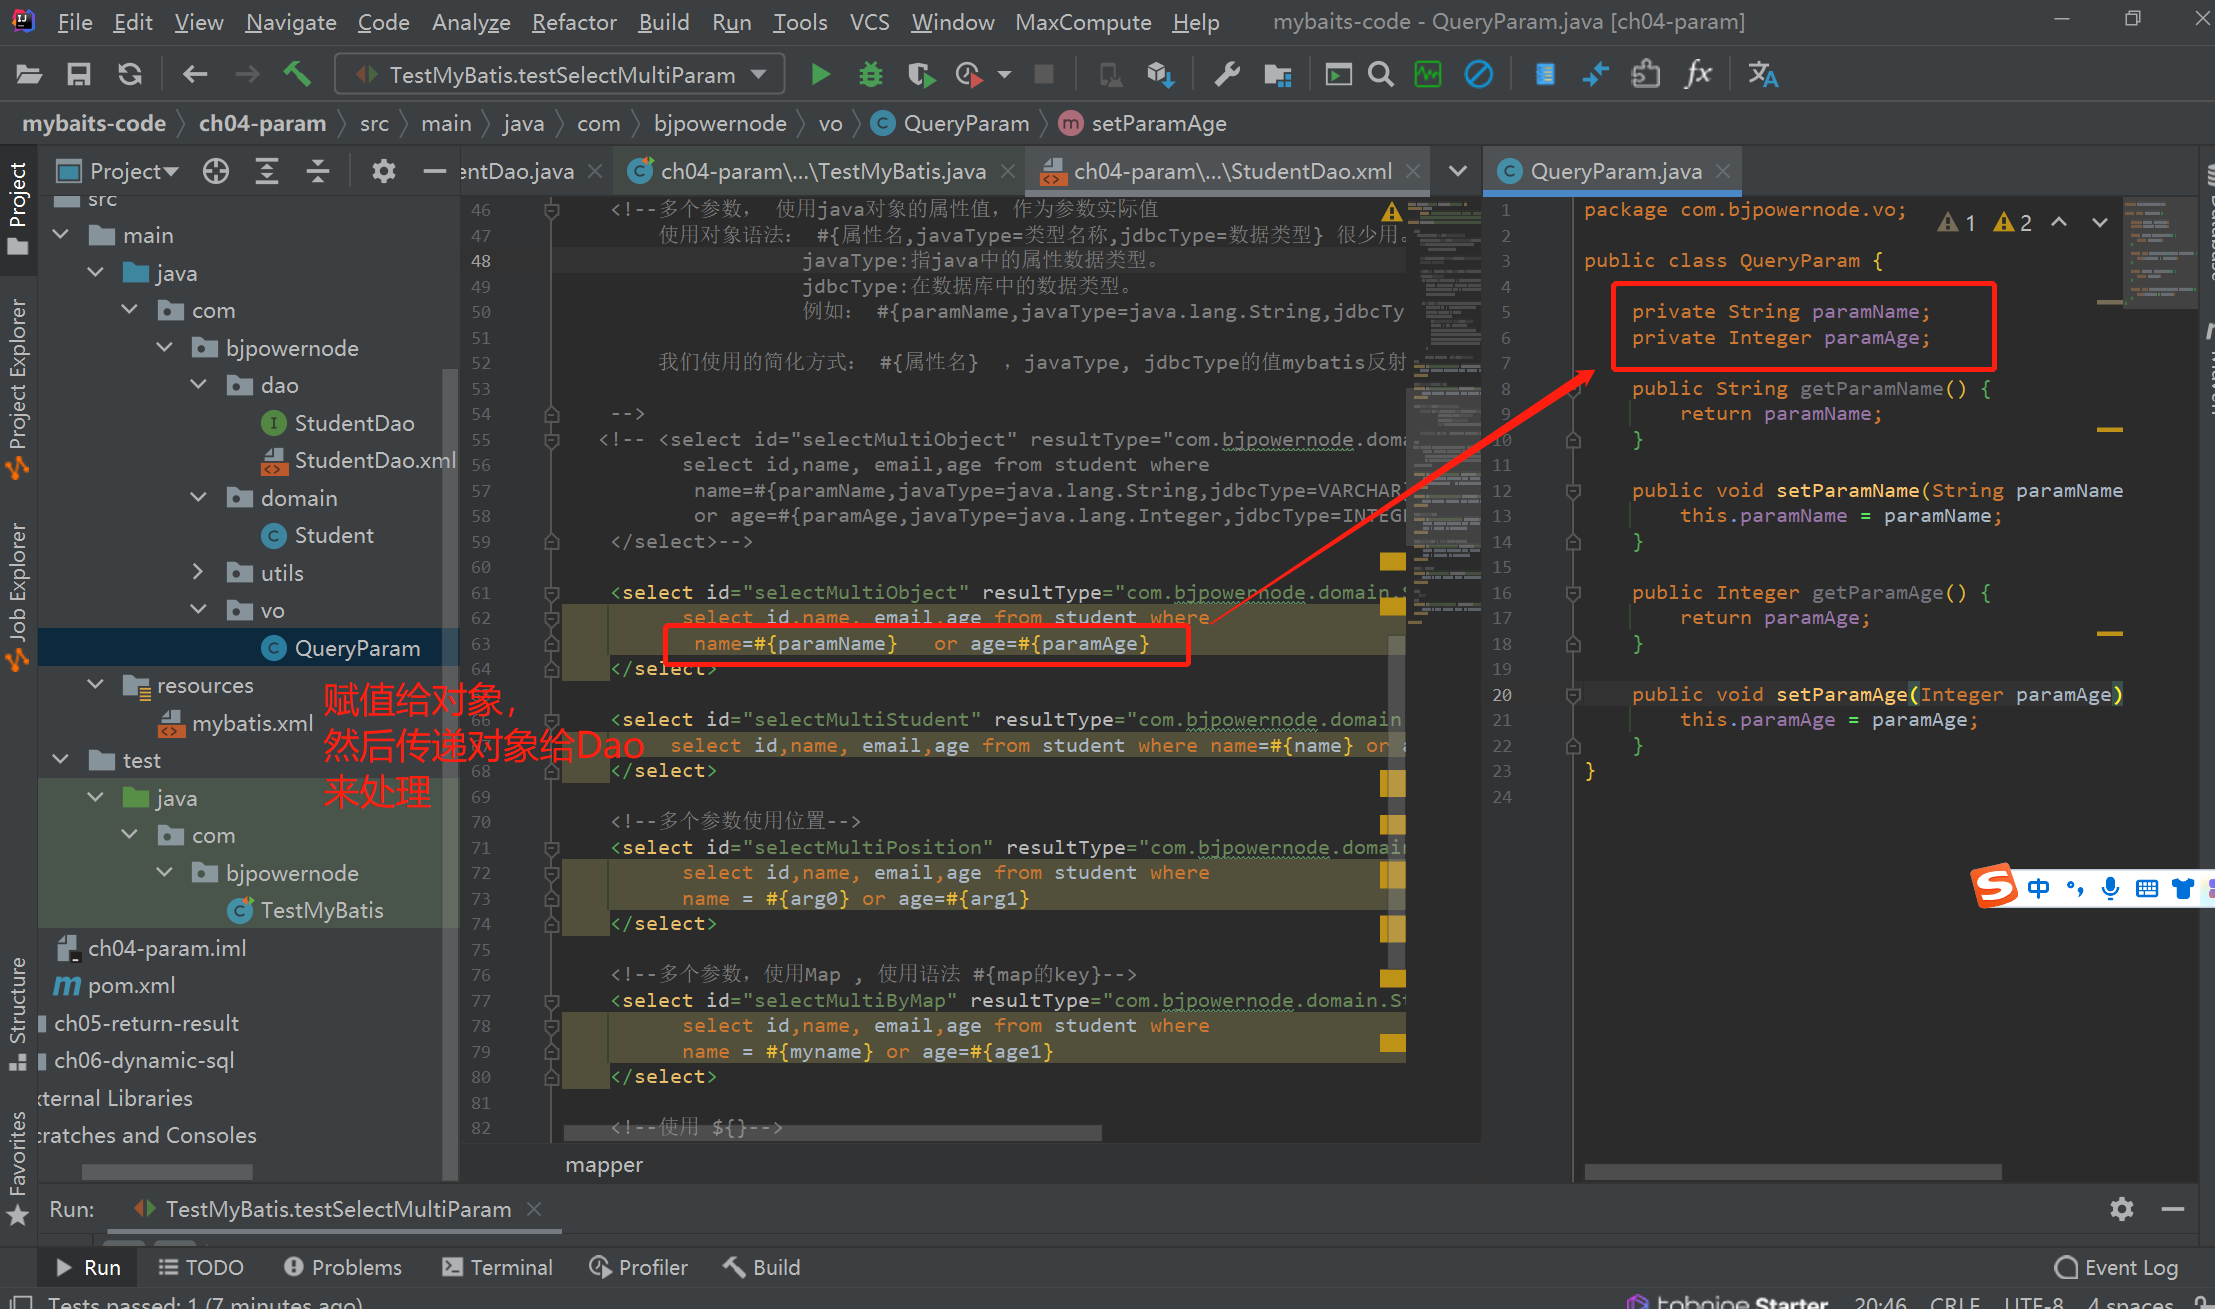Open the Terminal tool window

(497, 1267)
